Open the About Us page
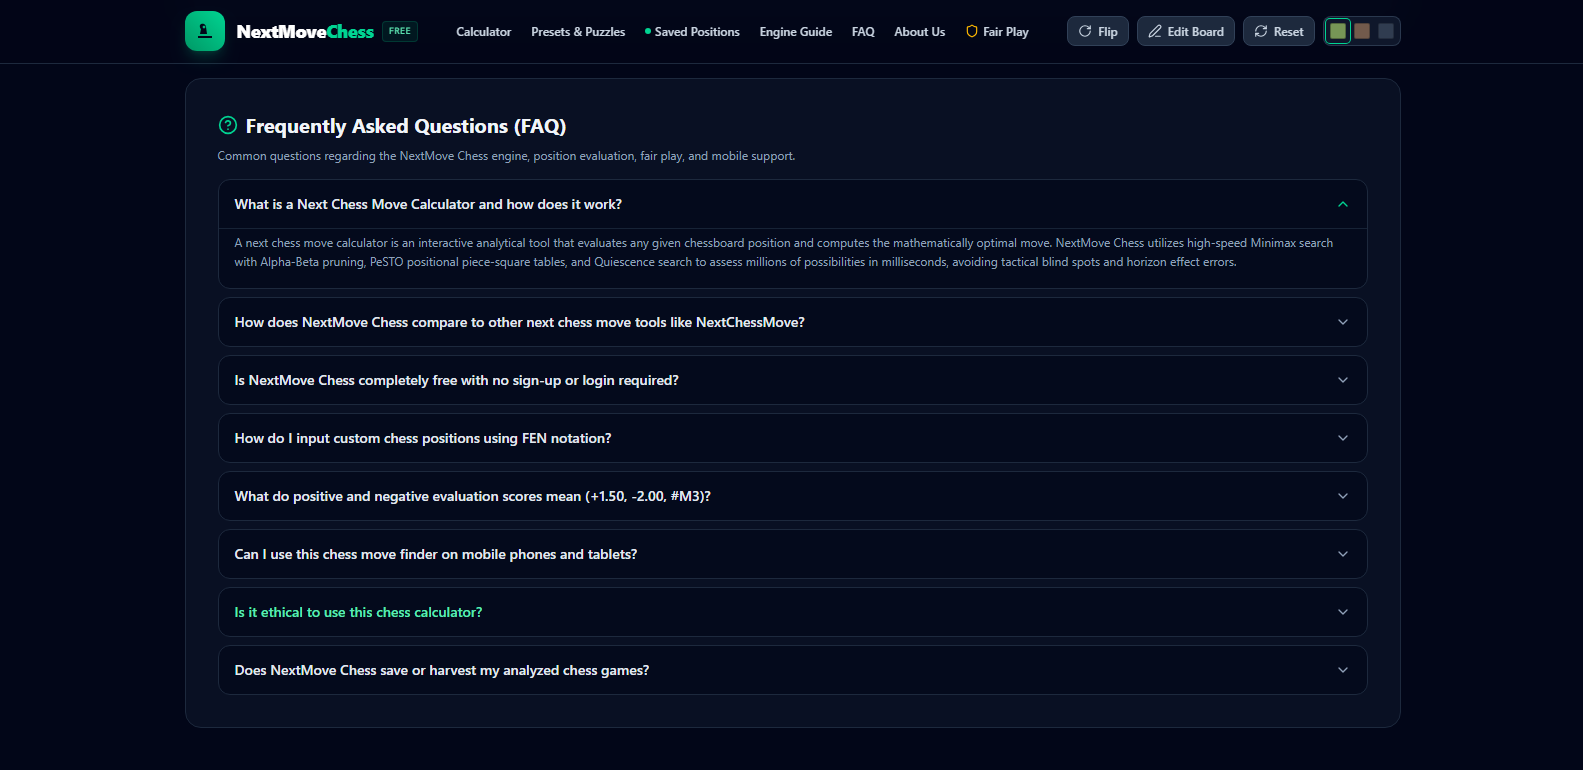 coord(919,32)
